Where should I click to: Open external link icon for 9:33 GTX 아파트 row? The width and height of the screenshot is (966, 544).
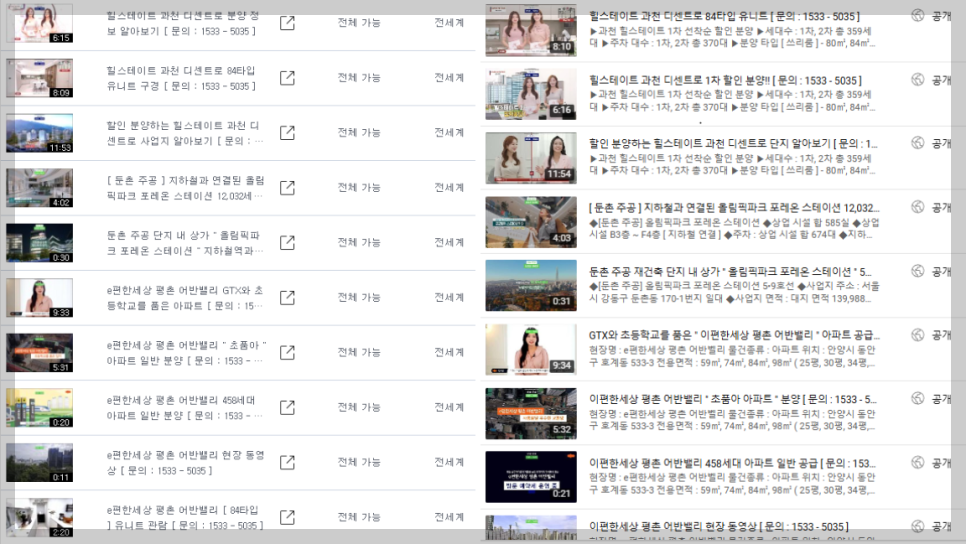click(287, 297)
